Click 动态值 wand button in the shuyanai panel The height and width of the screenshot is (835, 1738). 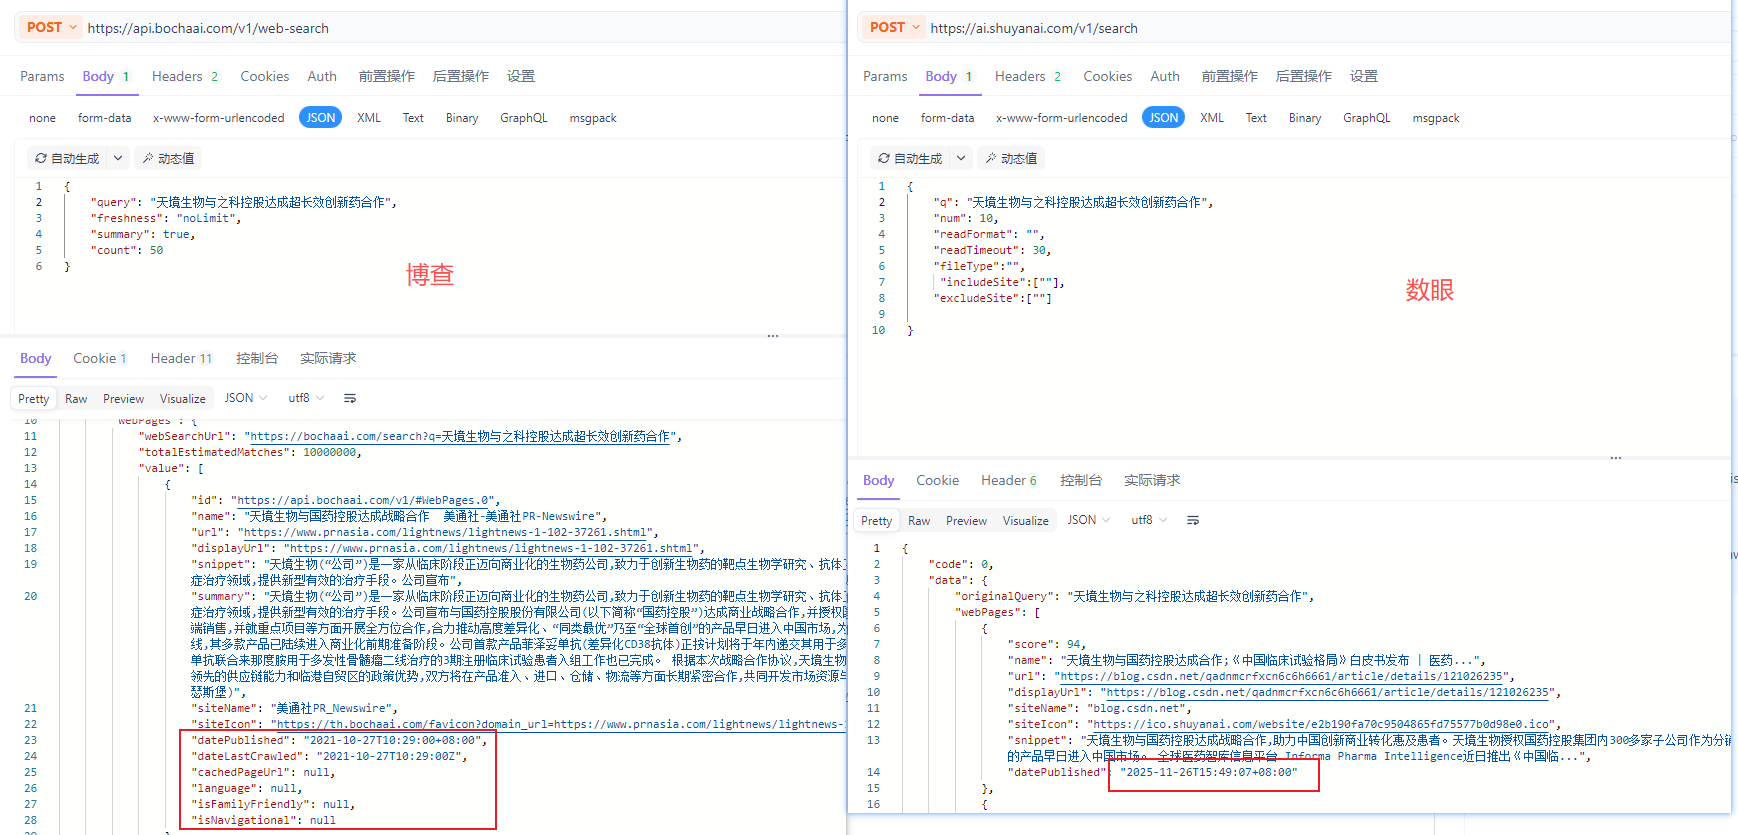point(1011,158)
